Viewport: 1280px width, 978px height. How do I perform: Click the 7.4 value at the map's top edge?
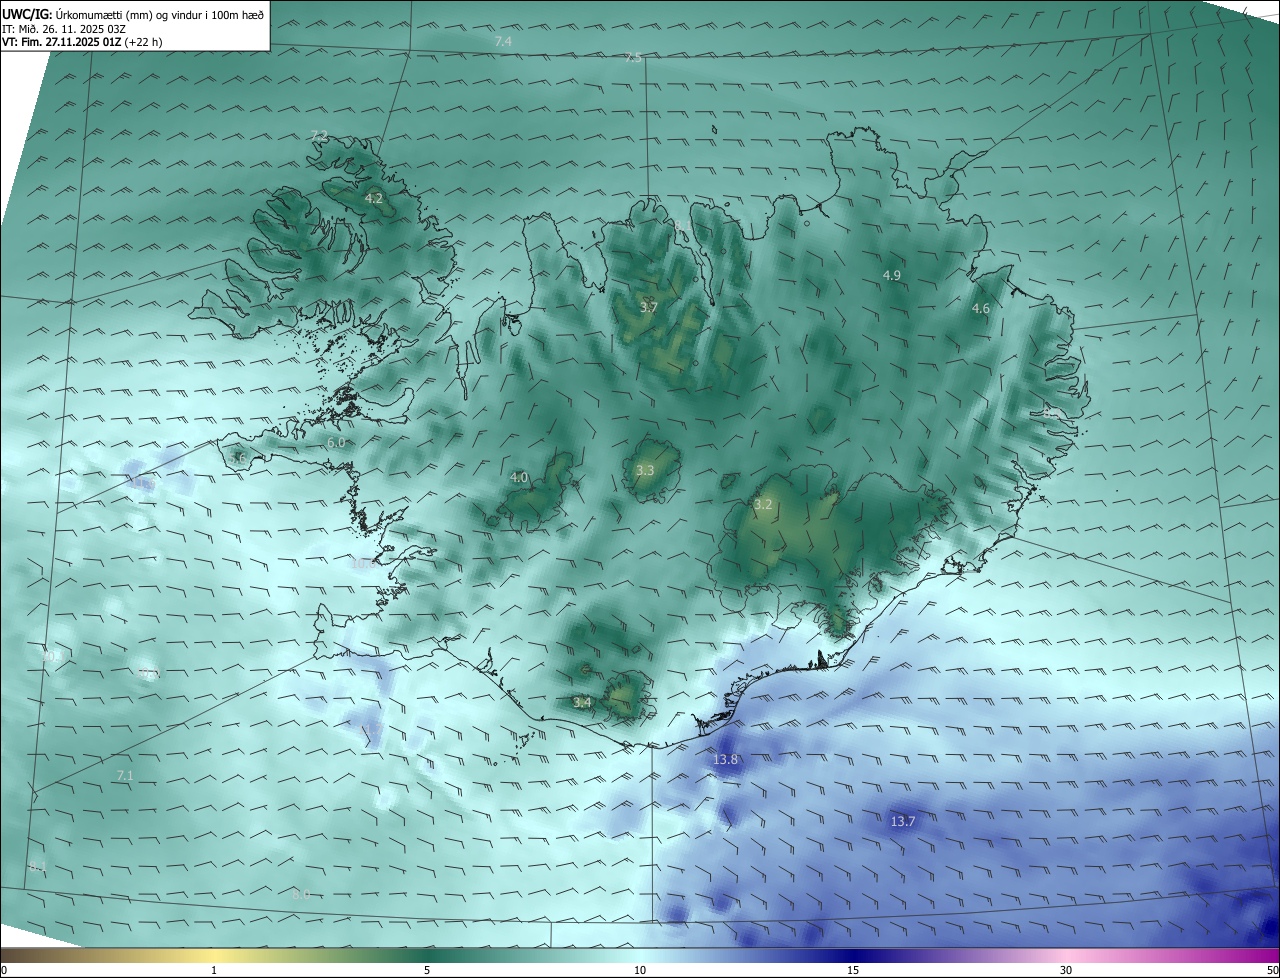(503, 42)
